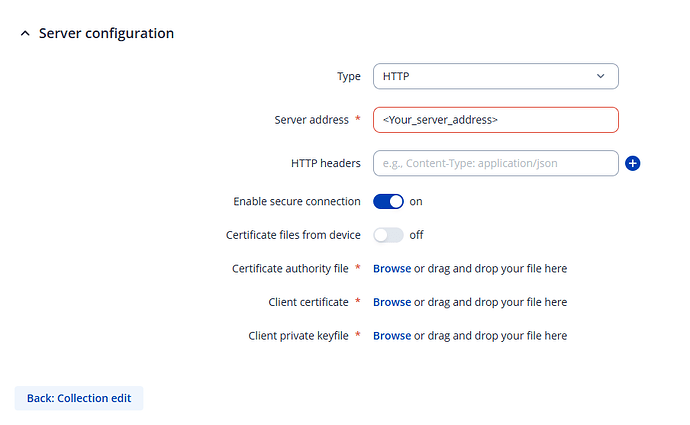This screenshot has height=425, width=690.
Task: Click the Type field label
Action: click(x=348, y=76)
